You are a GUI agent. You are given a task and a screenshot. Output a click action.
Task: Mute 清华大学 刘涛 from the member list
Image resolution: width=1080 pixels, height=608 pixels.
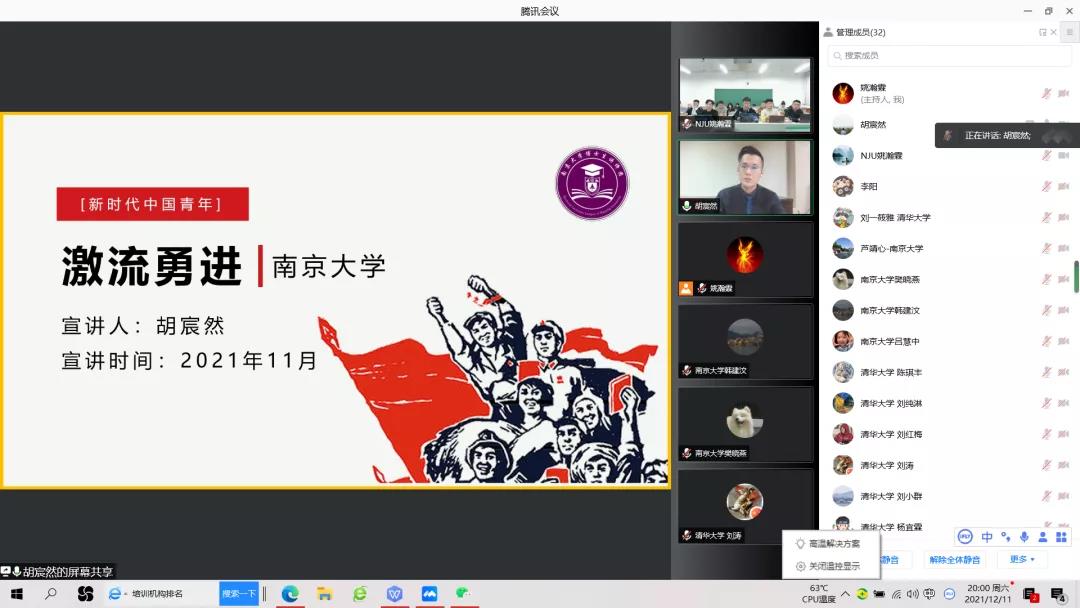tap(1047, 465)
